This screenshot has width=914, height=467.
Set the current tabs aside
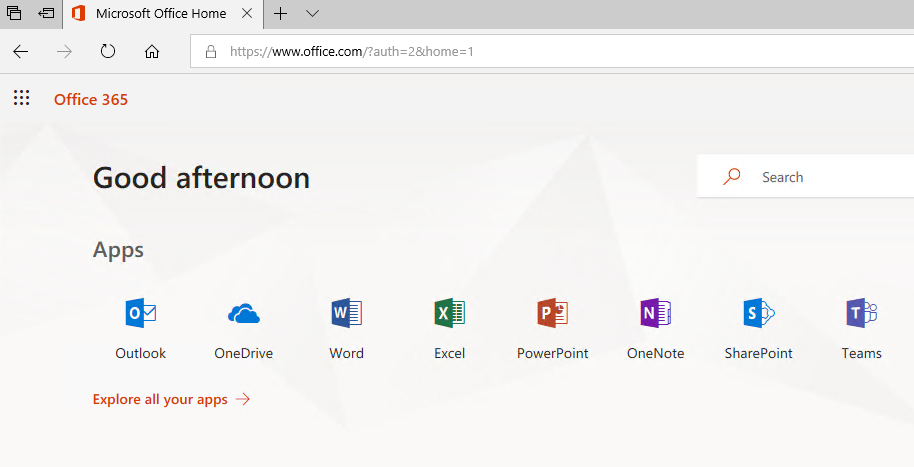[x=46, y=14]
